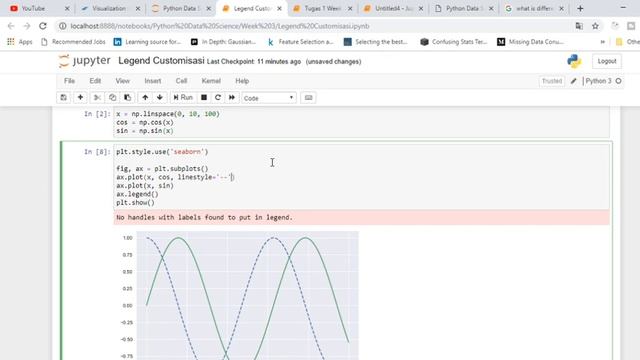The image size is (640, 360).
Task: Restart kernel and run all fast-forward icon
Action: click(232, 98)
